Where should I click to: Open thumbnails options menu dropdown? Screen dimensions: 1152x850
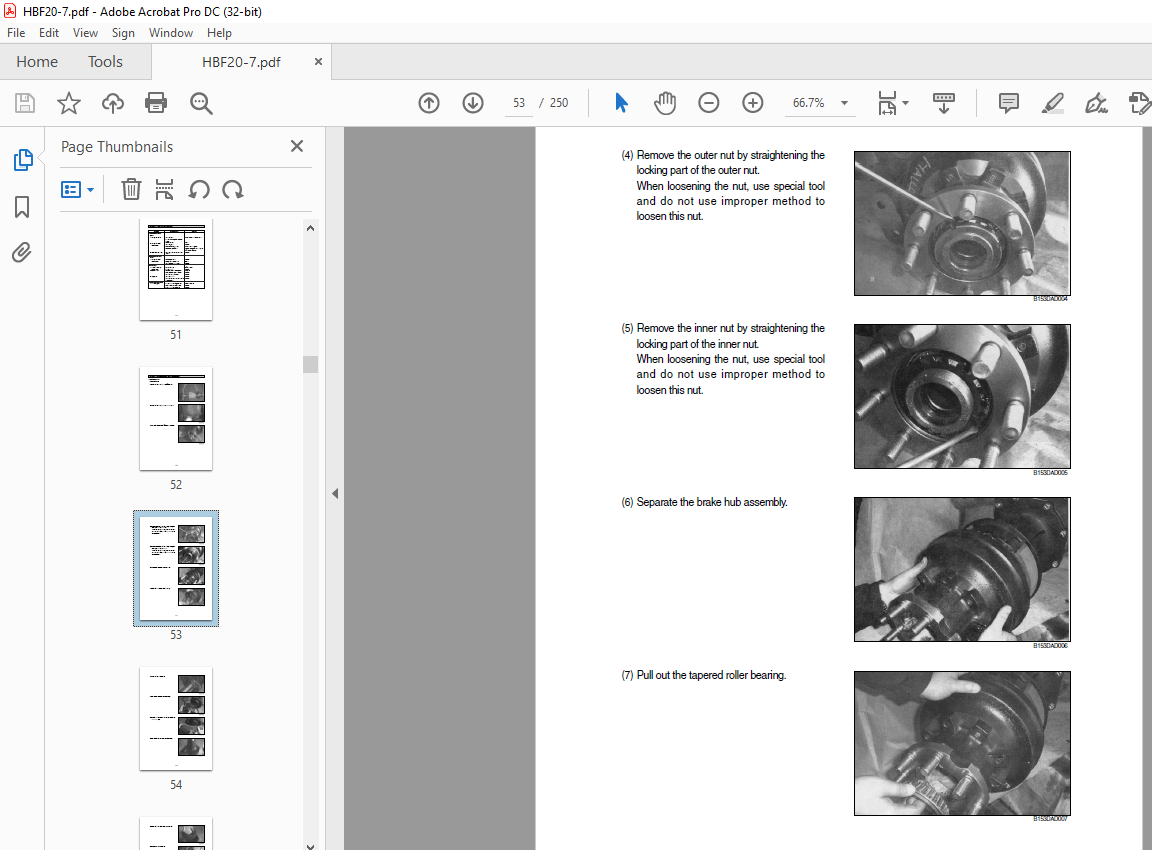click(x=77, y=190)
